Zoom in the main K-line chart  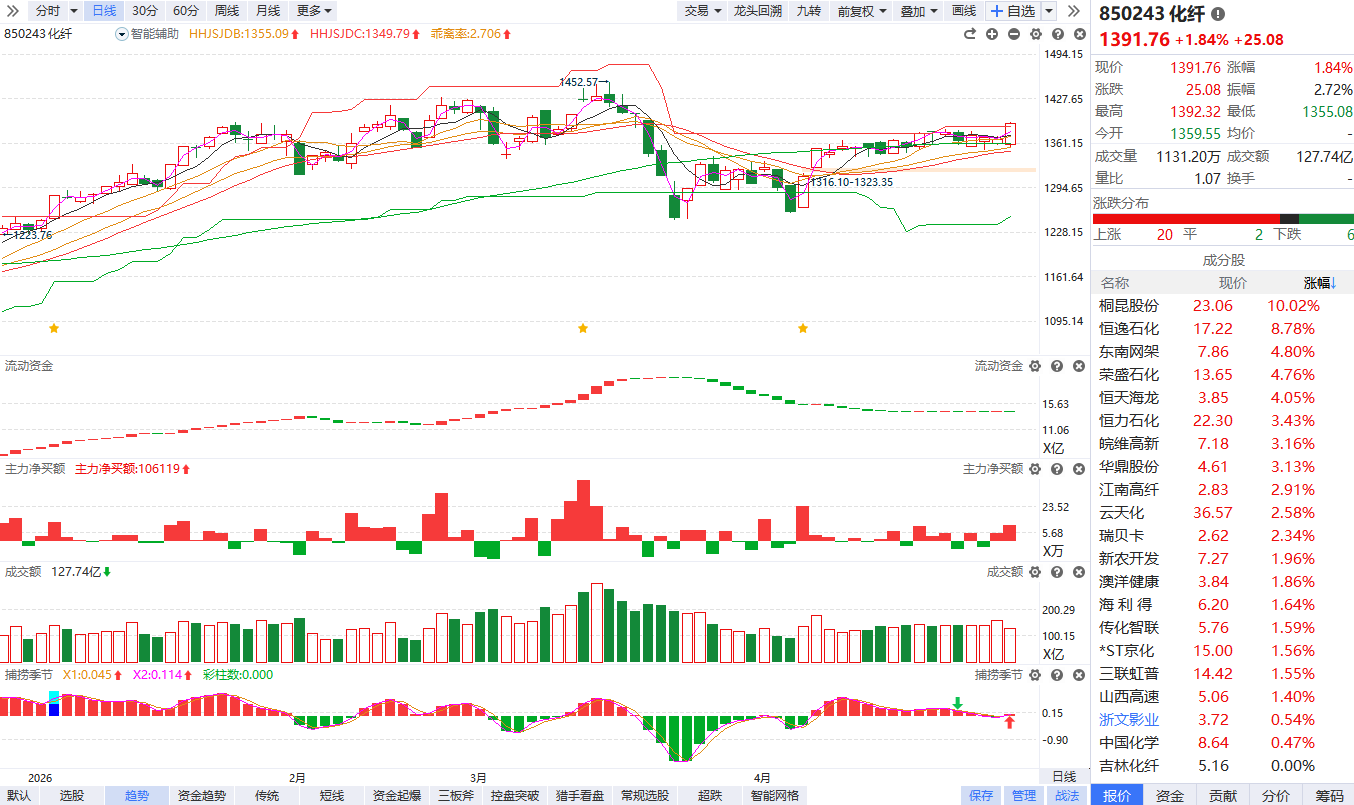click(992, 34)
